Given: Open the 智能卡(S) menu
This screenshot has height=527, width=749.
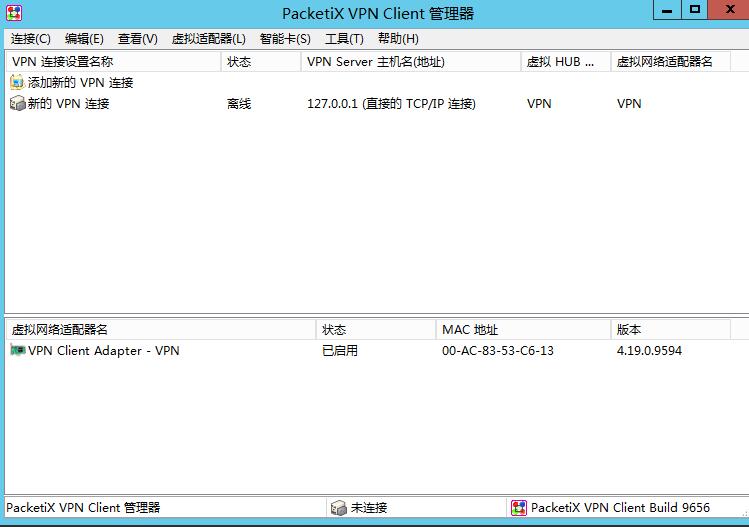Looking at the screenshot, I should 285,39.
